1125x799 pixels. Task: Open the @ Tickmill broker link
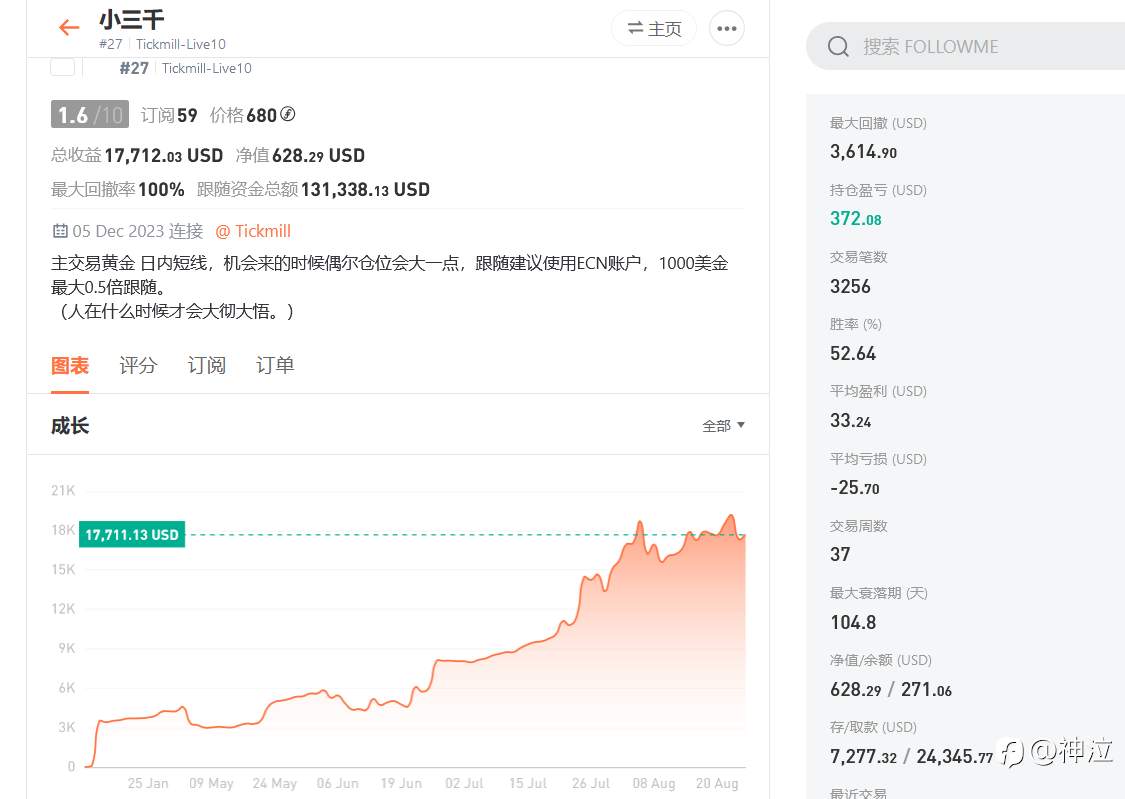pyautogui.click(x=253, y=231)
